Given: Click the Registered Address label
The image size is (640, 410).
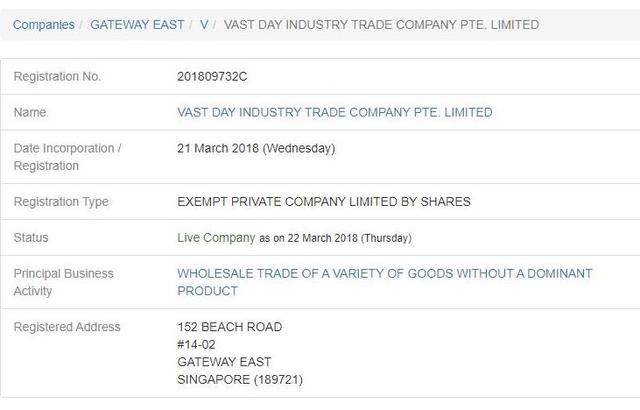Looking at the screenshot, I should tap(67, 327).
